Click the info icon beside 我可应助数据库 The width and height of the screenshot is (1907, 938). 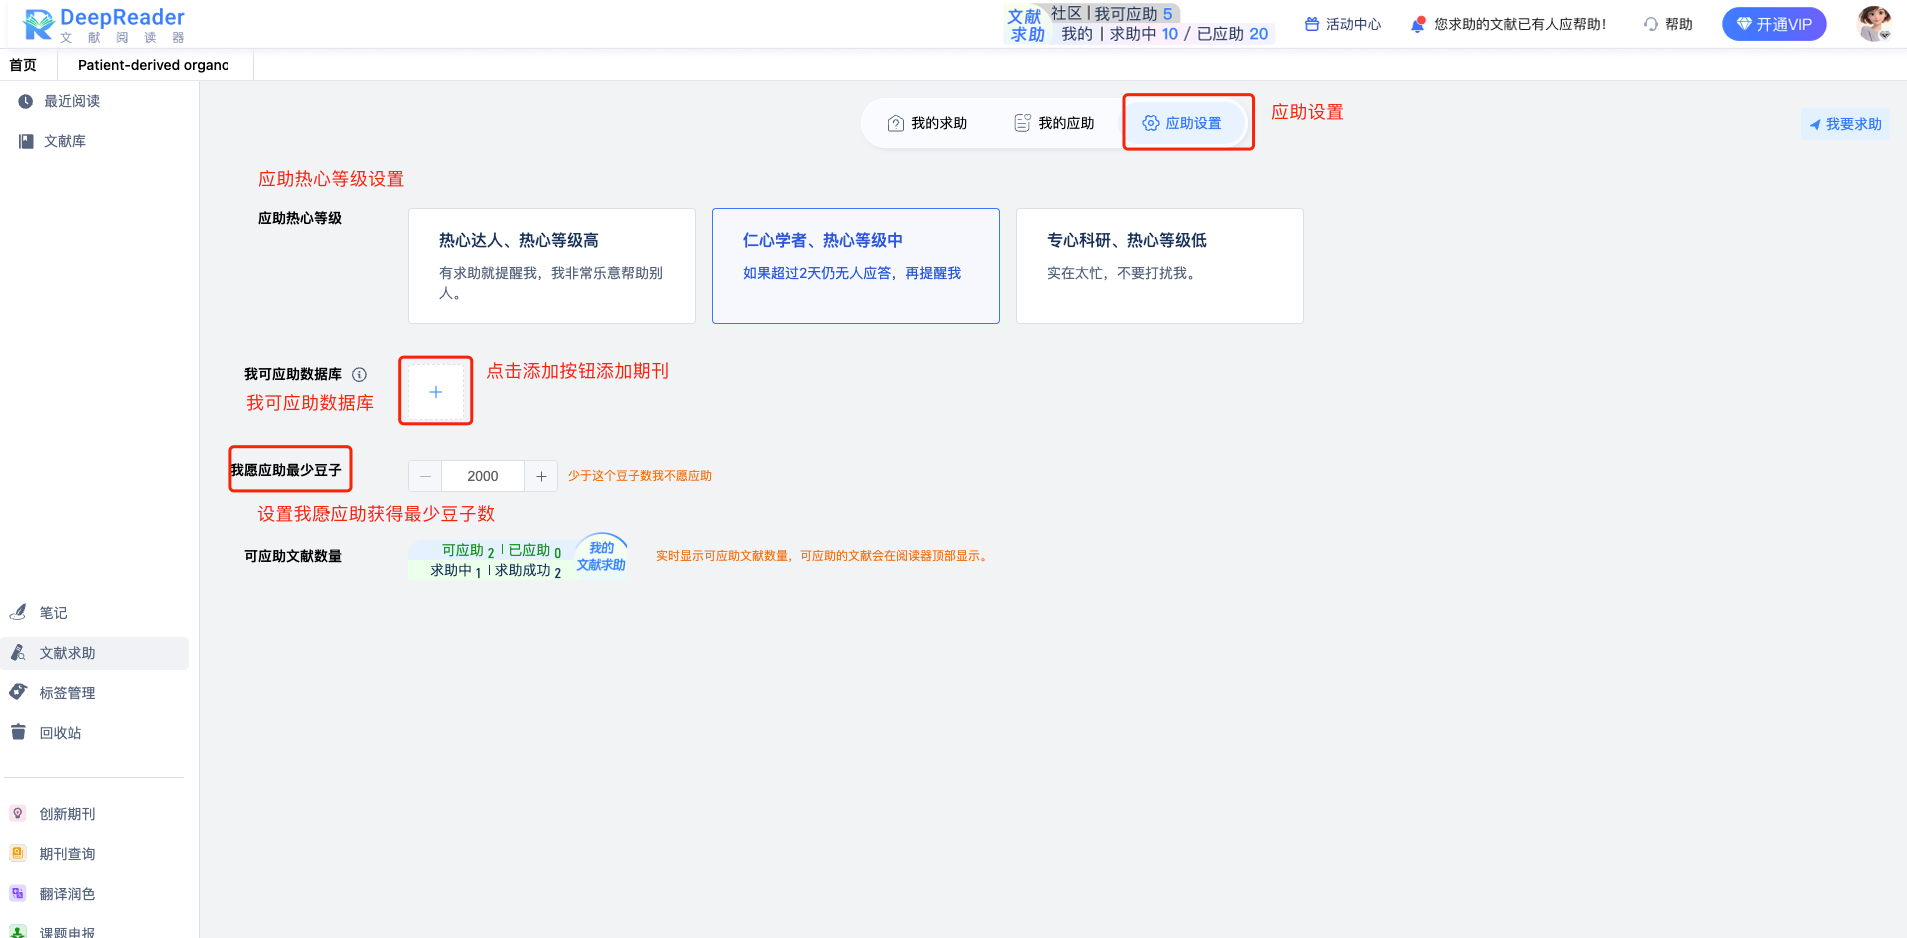359,374
